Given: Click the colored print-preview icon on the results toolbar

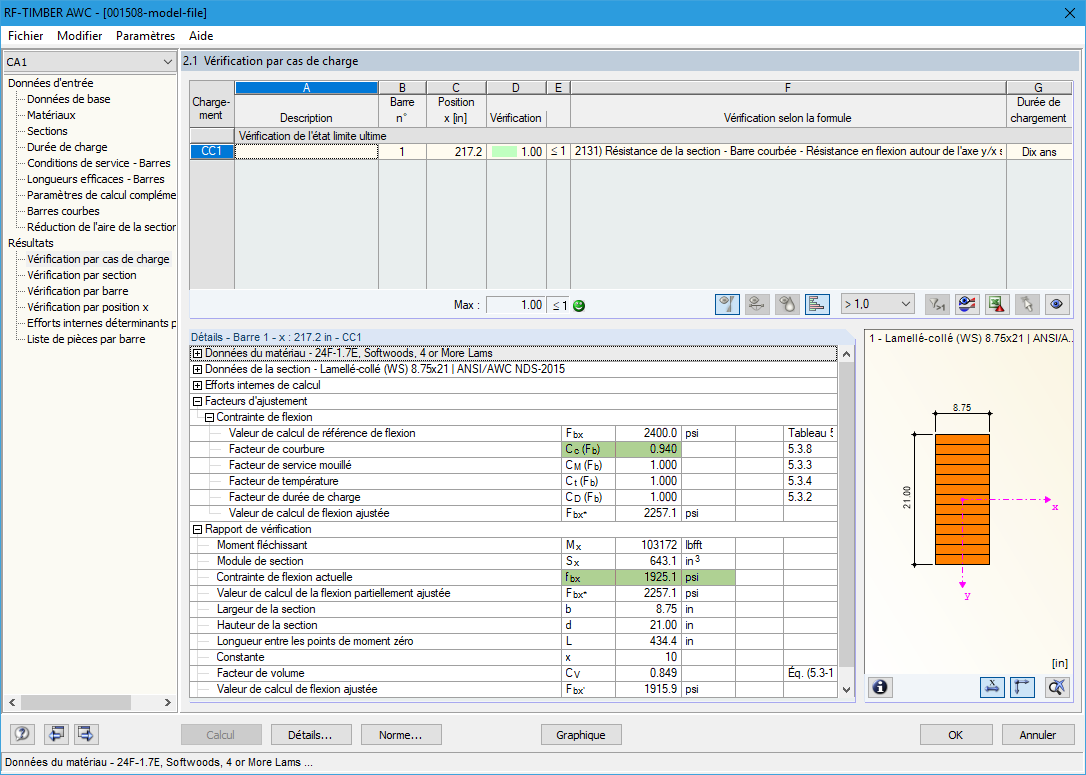Looking at the screenshot, I should pyautogui.click(x=967, y=304).
